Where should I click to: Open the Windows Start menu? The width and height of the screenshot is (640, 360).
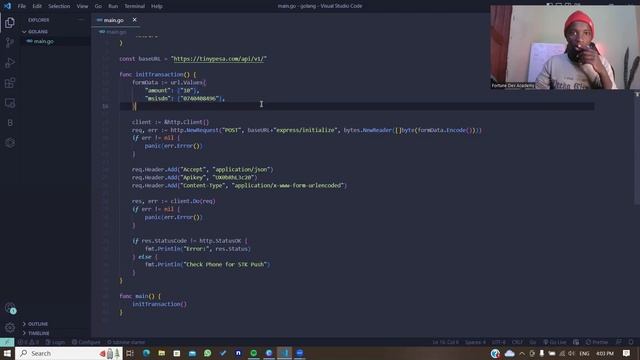coord(7,353)
